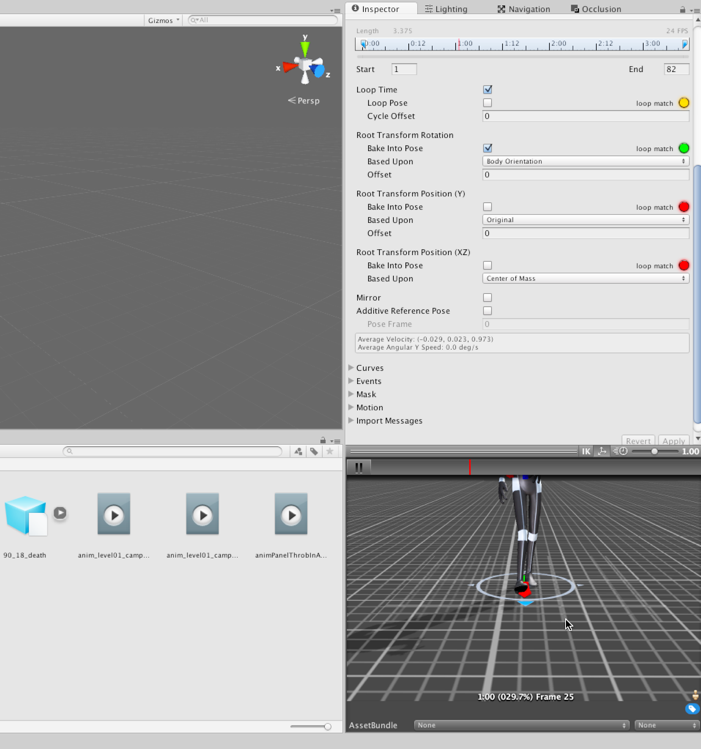Uncheck the Loop Time checkbox
The width and height of the screenshot is (701, 749).
point(487,90)
